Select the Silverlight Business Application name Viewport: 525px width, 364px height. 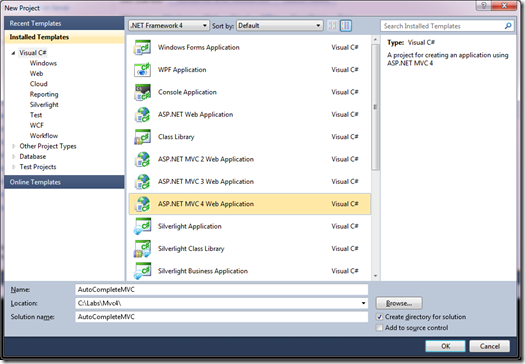[203, 271]
